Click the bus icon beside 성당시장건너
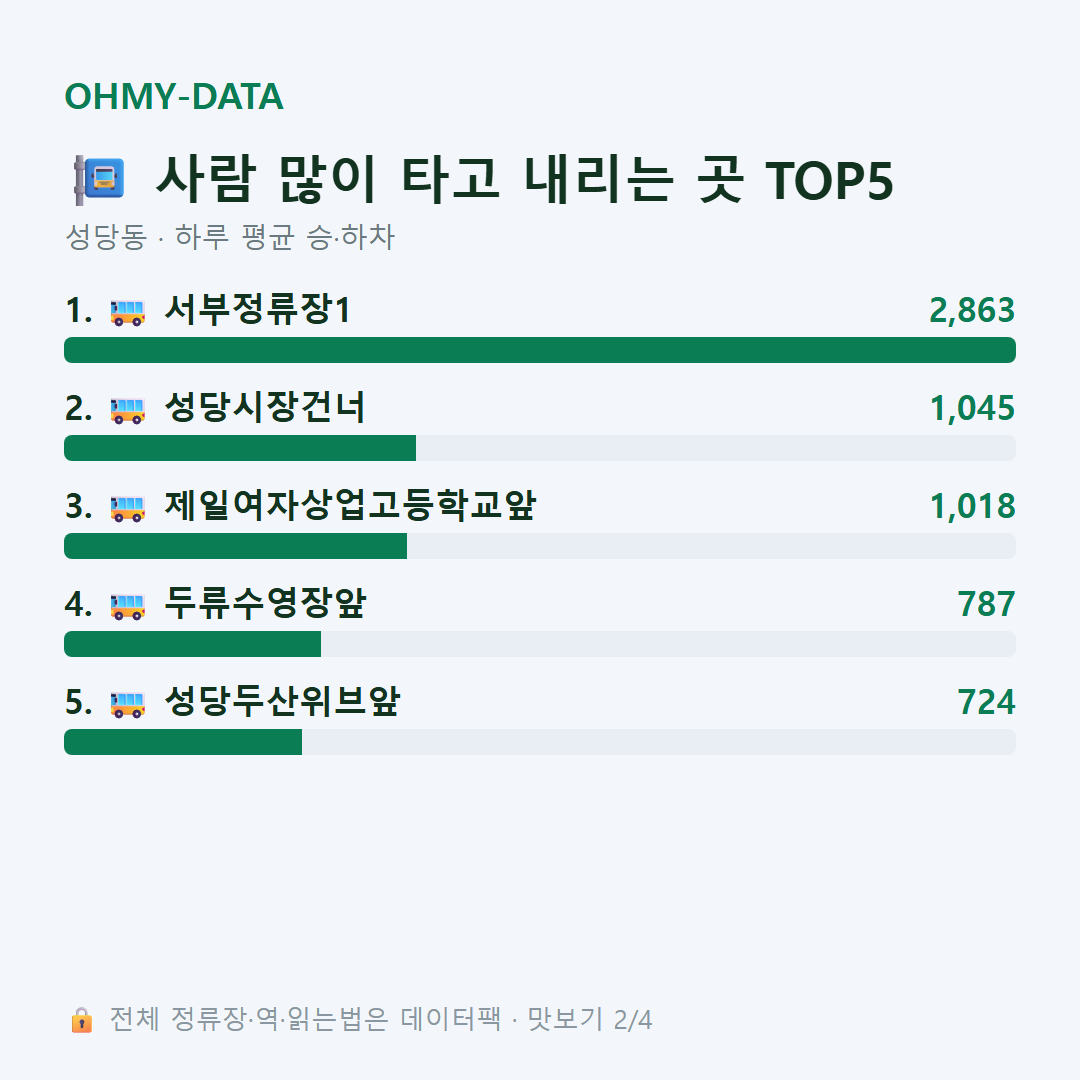Viewport: 1080px width, 1080px height. pos(128,410)
